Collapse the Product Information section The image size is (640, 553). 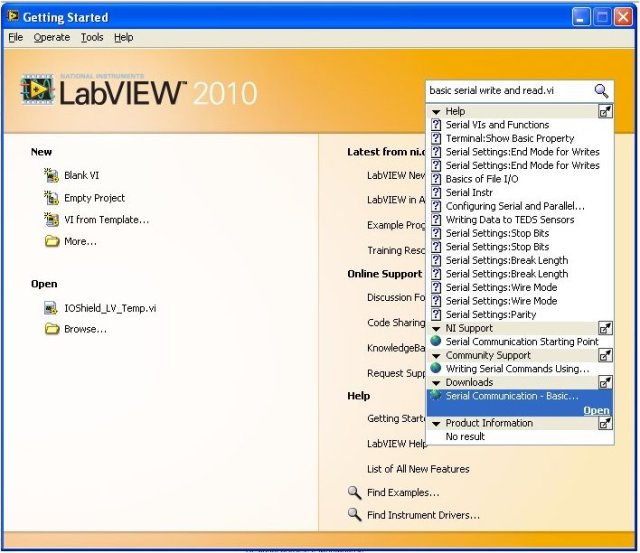[x=436, y=423]
